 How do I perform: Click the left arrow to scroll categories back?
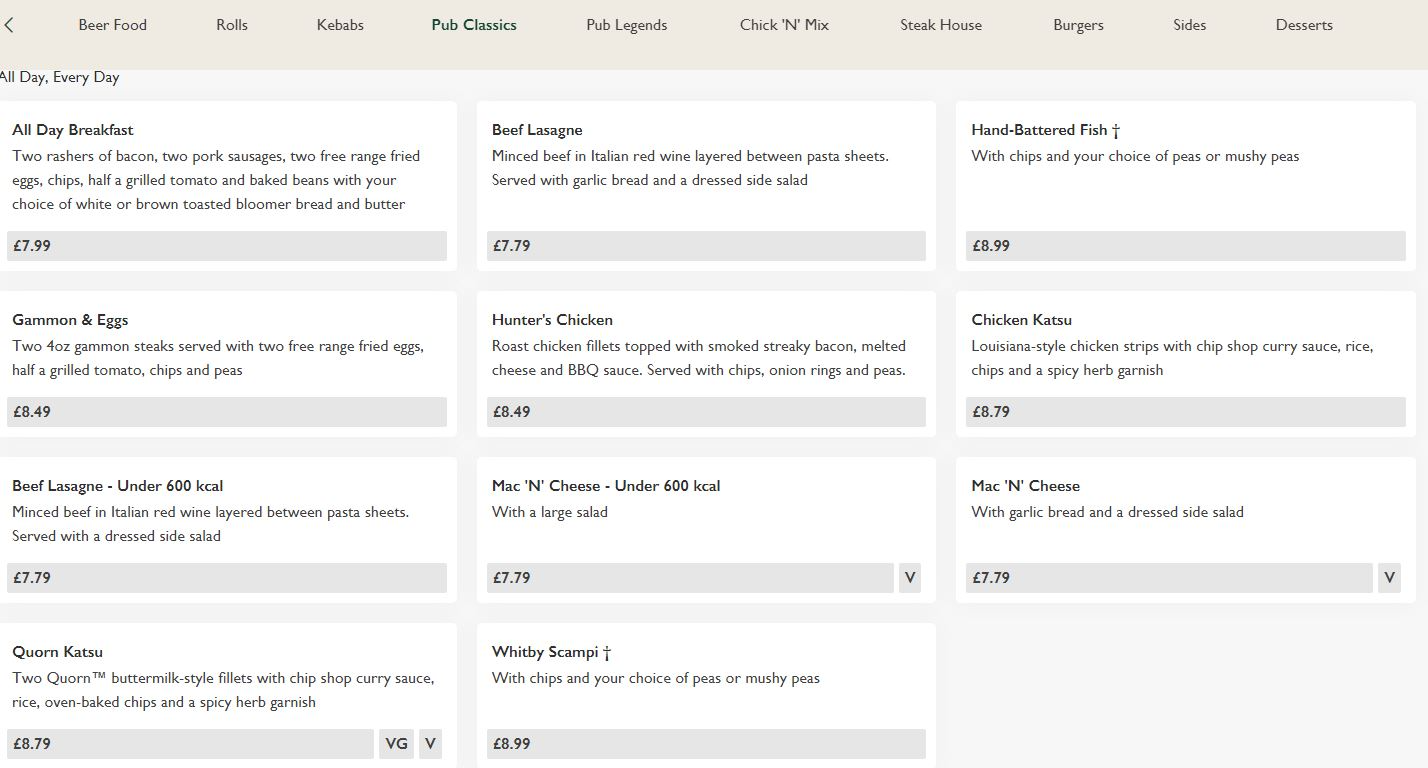(9, 25)
